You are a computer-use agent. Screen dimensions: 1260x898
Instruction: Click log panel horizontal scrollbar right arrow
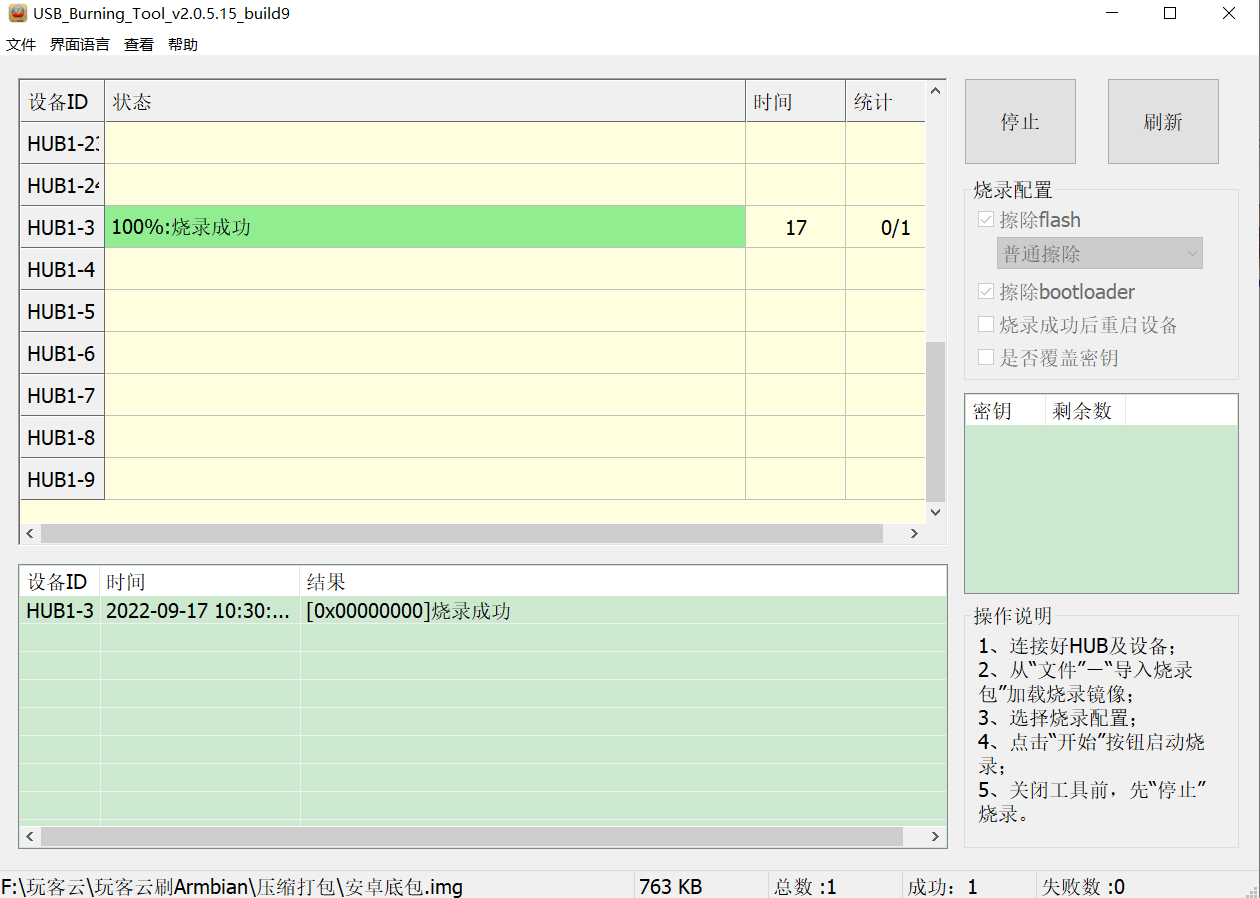click(936, 836)
